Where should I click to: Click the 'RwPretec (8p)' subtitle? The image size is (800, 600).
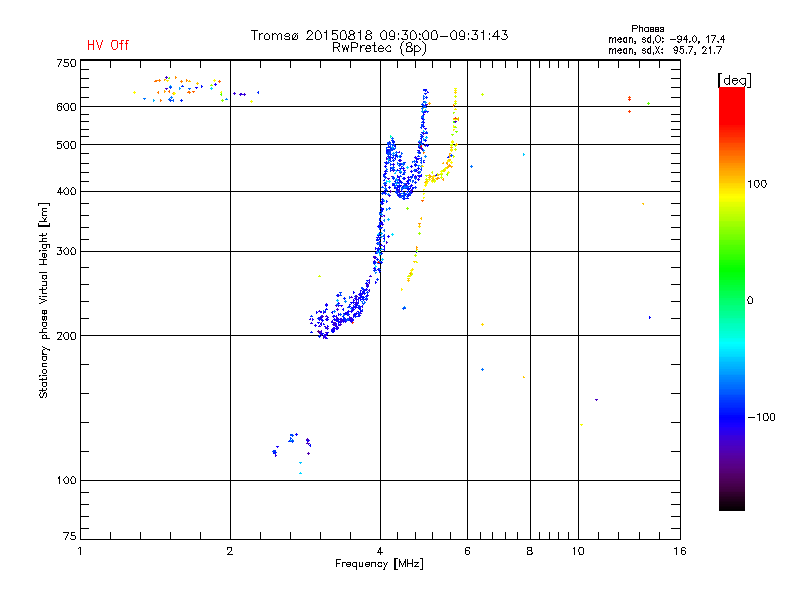click(379, 48)
